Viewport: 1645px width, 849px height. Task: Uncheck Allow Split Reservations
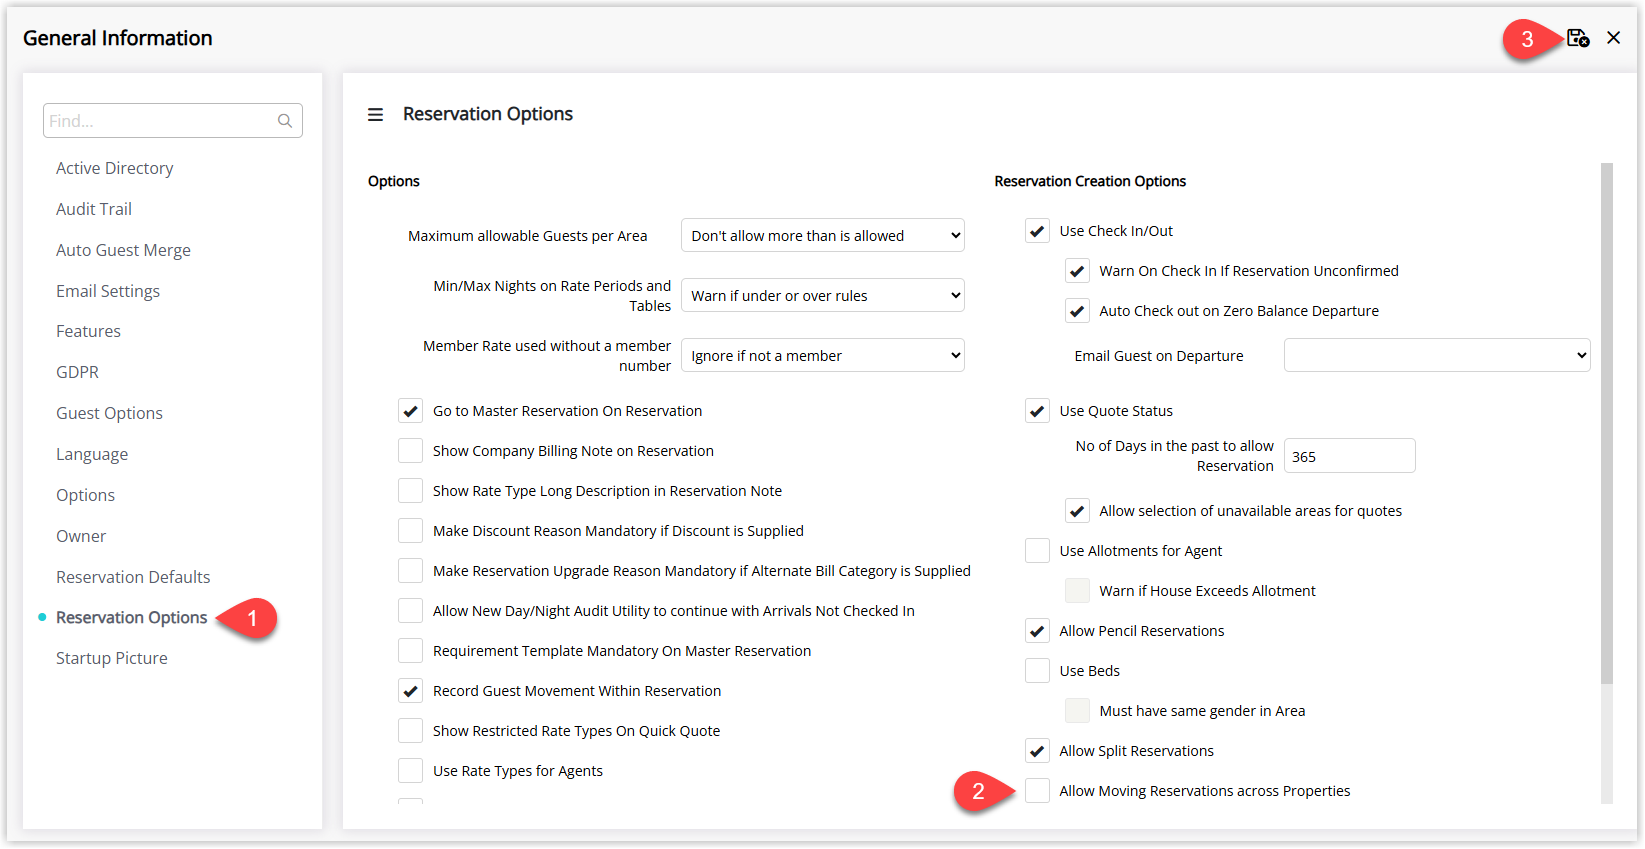coord(1037,751)
